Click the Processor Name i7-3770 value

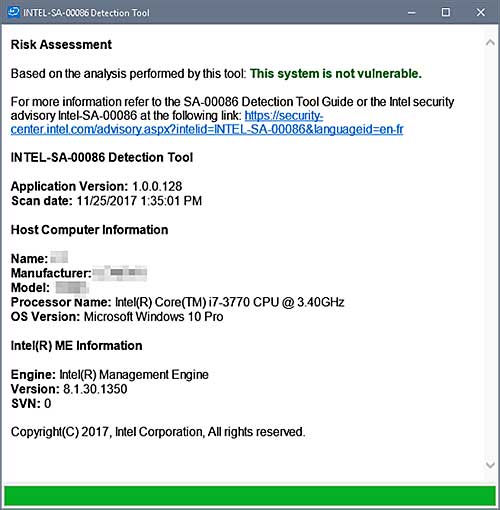(x=229, y=302)
